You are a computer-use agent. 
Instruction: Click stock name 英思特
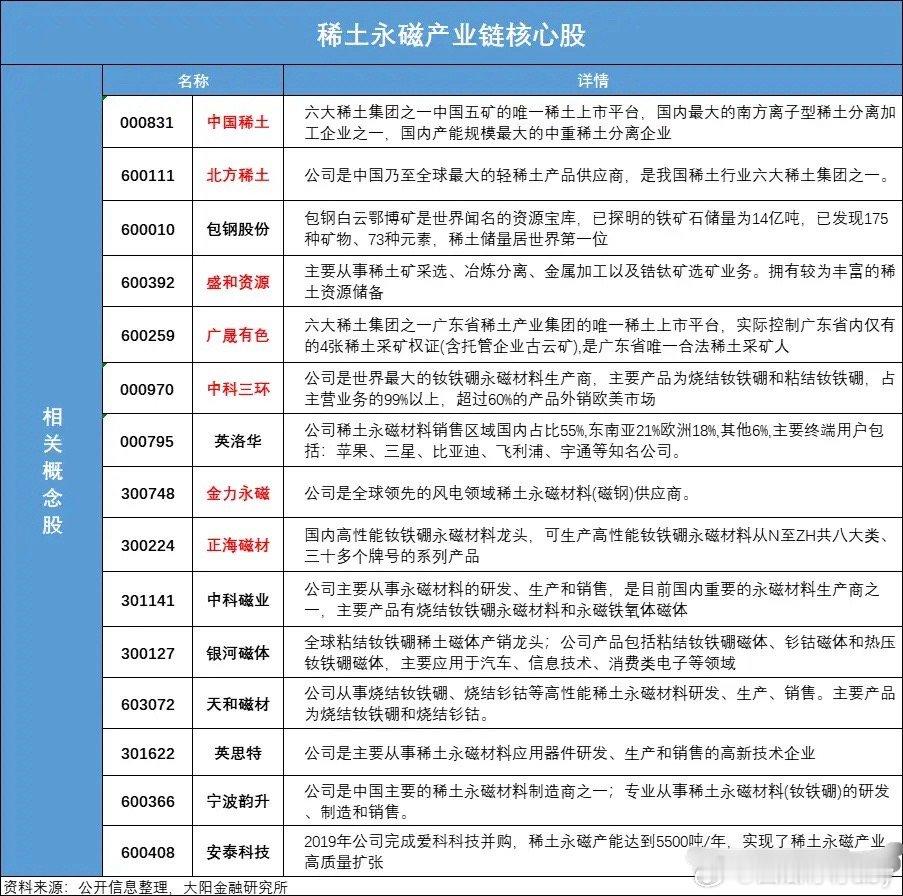pyautogui.click(x=238, y=753)
